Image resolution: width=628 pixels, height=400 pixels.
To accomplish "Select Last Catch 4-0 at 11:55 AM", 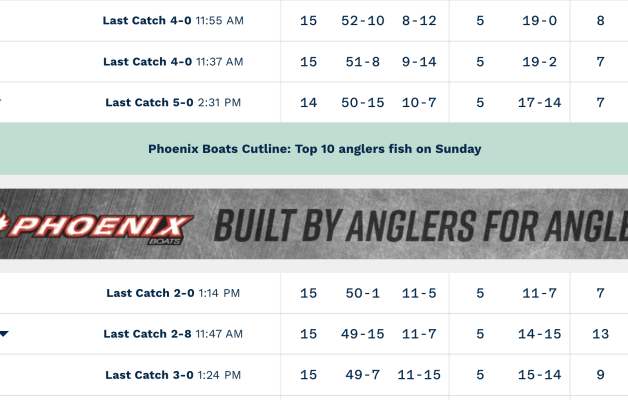I will [172, 21].
